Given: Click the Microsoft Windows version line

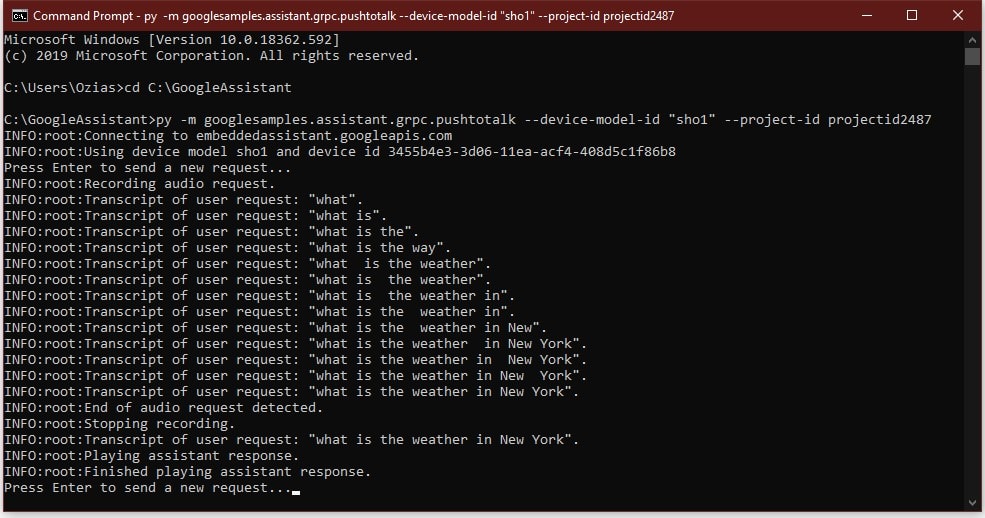Looking at the screenshot, I should tap(171, 40).
